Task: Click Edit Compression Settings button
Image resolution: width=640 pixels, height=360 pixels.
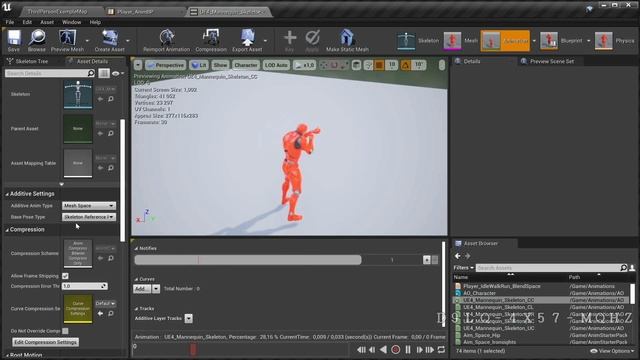Action: (x=45, y=342)
